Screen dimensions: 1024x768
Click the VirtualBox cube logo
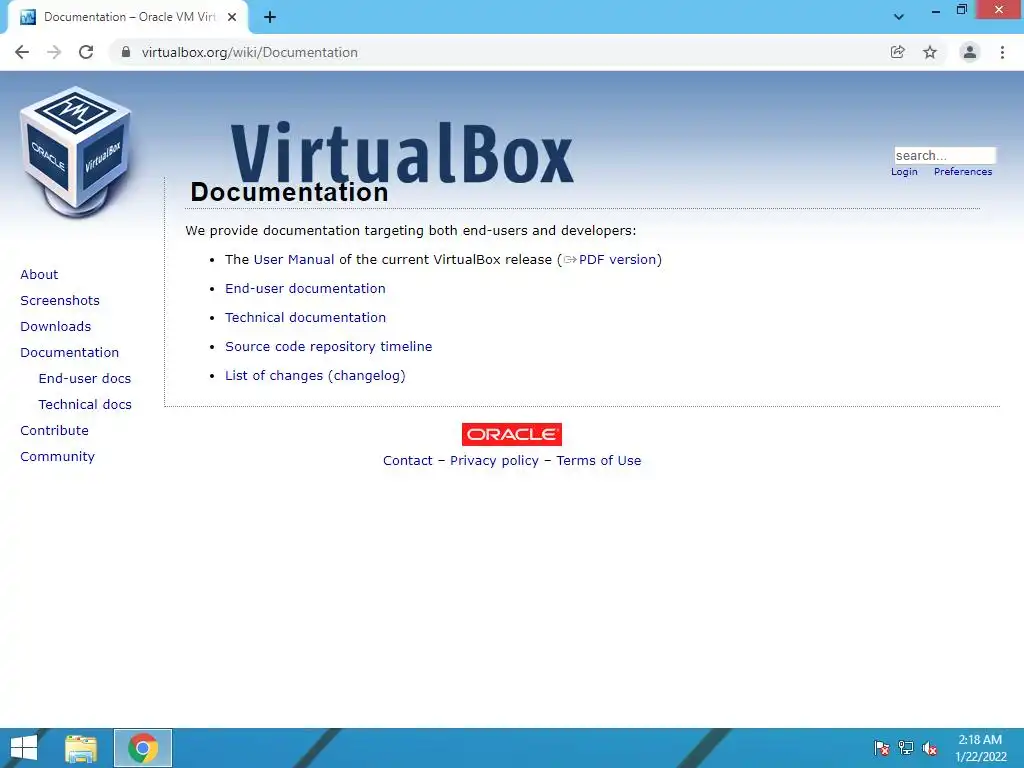click(x=76, y=152)
